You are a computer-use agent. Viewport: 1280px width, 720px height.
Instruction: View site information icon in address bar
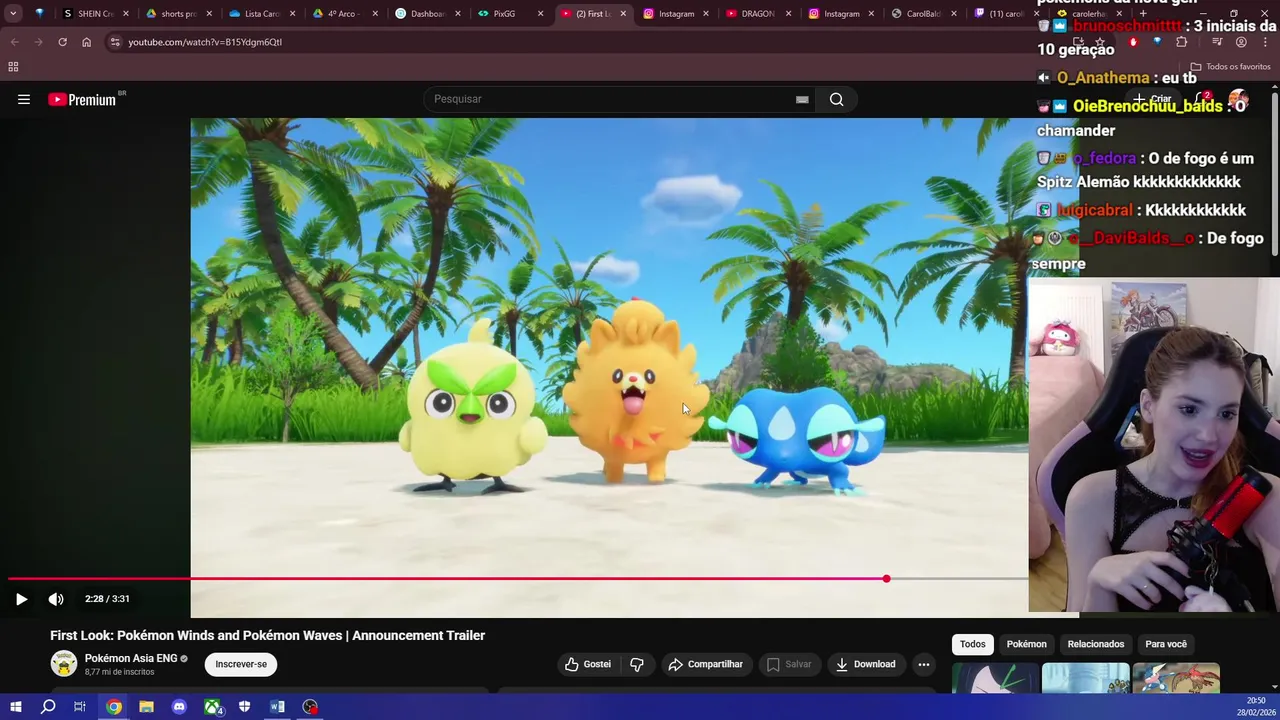tap(115, 42)
